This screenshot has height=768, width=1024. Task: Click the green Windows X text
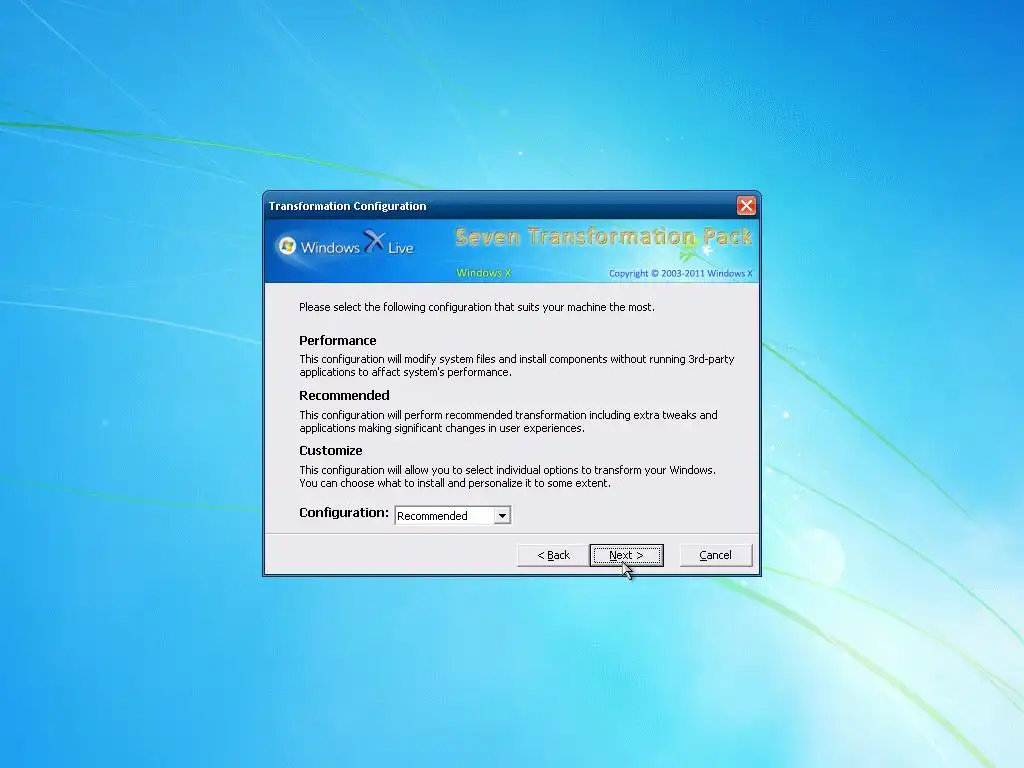483,273
